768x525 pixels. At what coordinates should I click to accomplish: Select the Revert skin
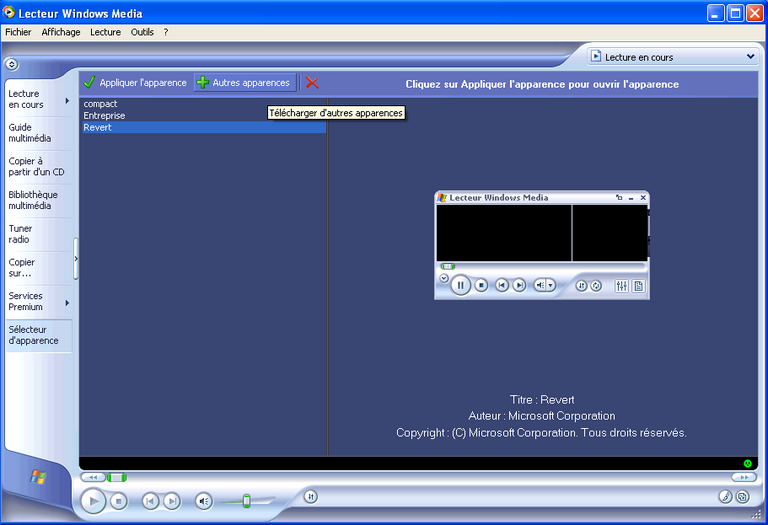pos(204,127)
